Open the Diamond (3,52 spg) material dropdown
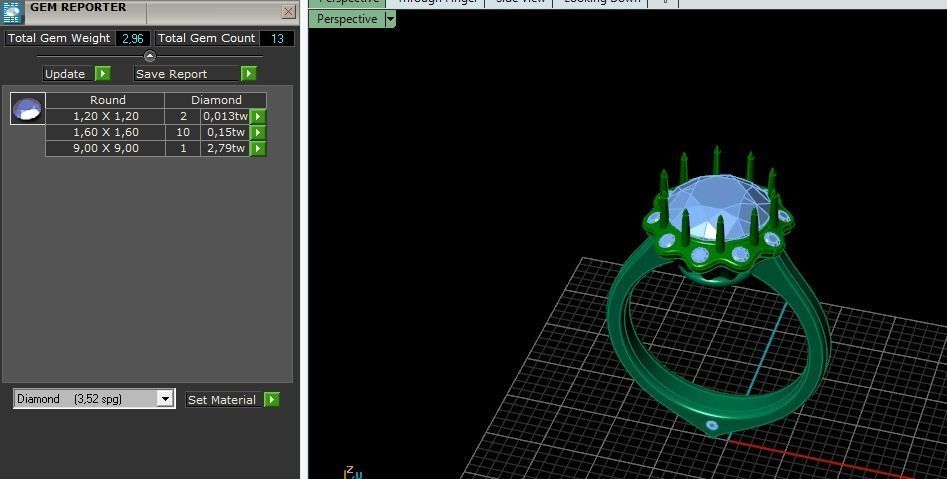 95,399
